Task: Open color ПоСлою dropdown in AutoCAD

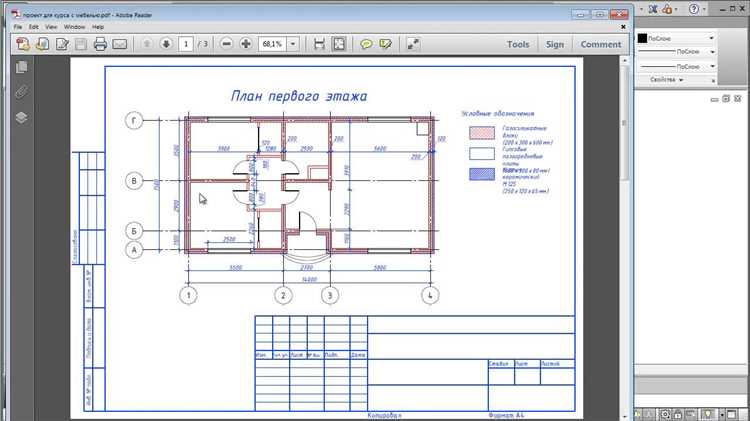Action: (x=711, y=38)
